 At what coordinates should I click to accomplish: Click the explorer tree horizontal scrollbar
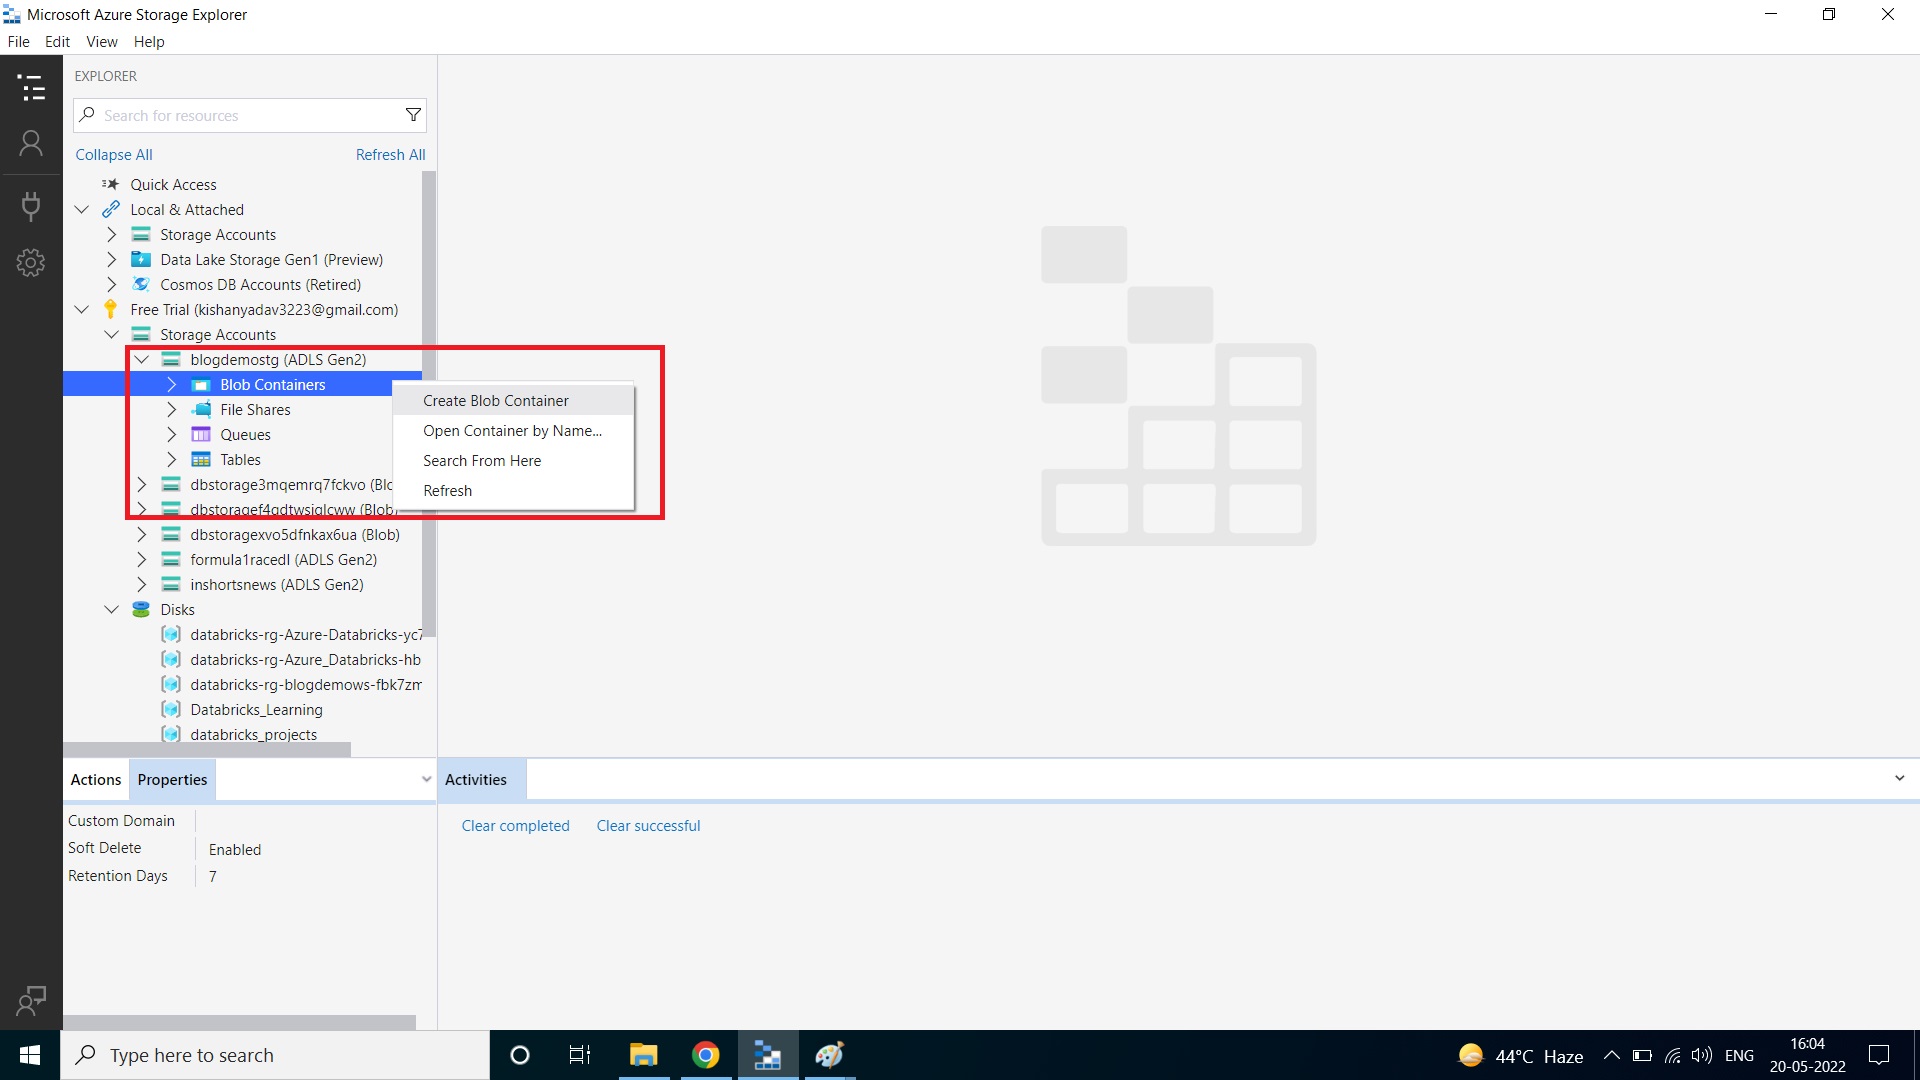click(207, 749)
